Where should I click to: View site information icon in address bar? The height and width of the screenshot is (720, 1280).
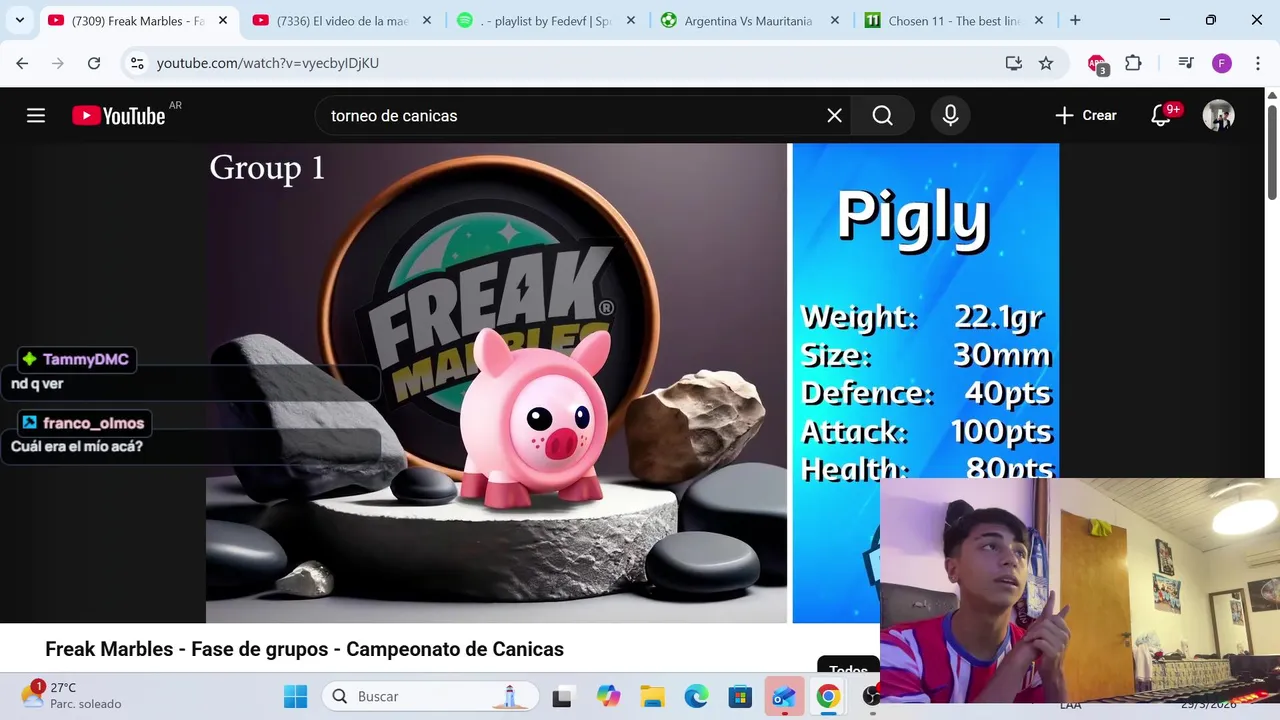138,63
